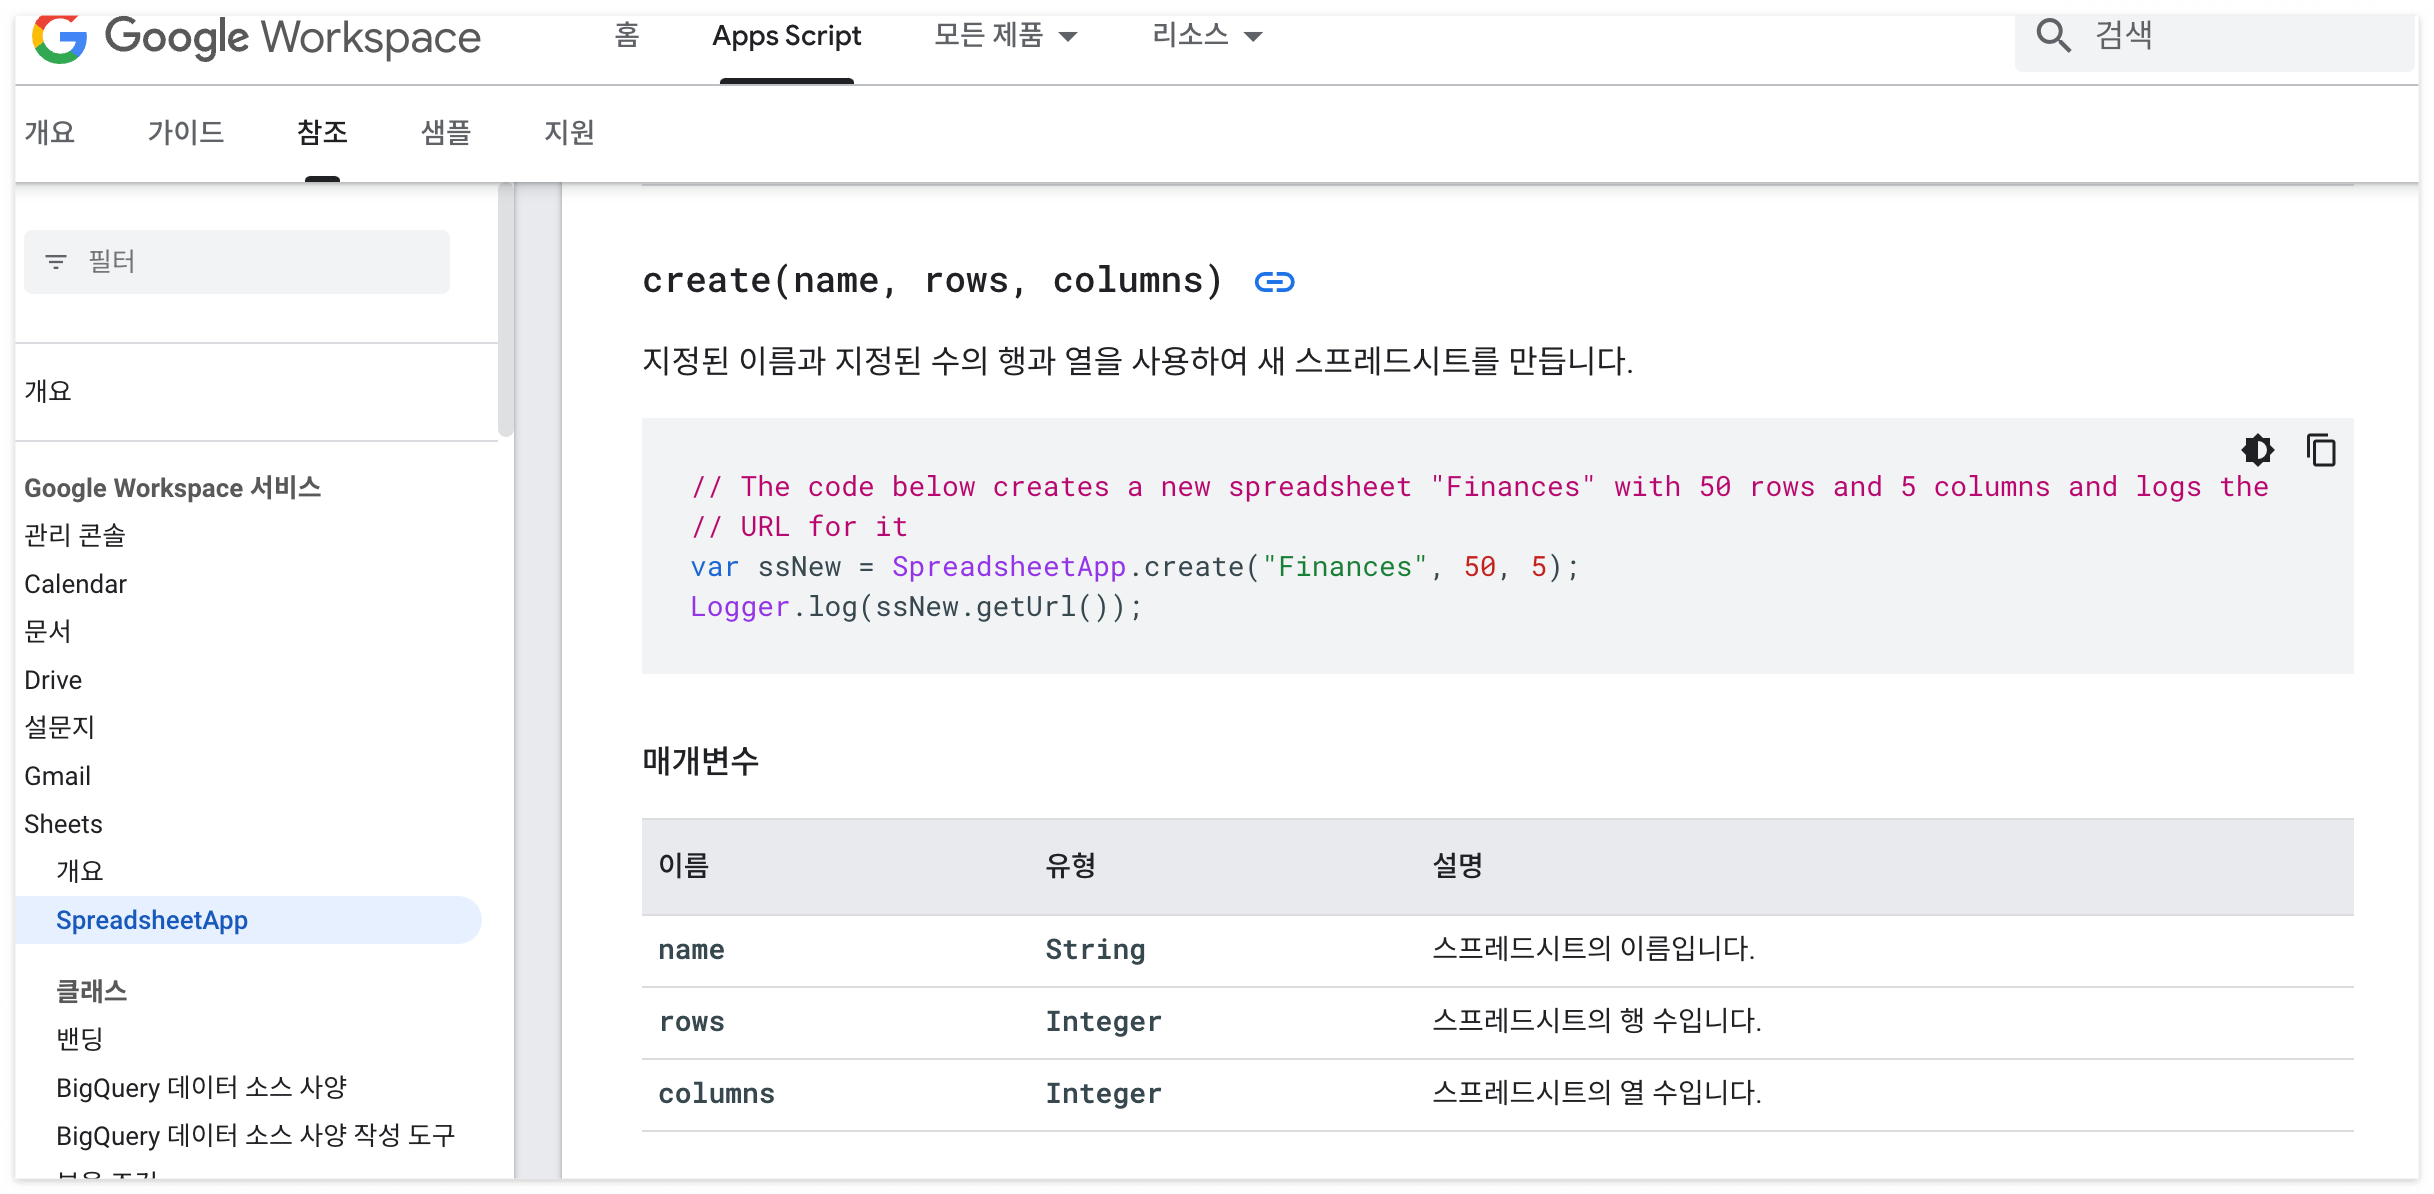Image resolution: width=2434 pixels, height=1194 pixels.
Task: Click the 홈 navigation link
Action: [x=627, y=36]
